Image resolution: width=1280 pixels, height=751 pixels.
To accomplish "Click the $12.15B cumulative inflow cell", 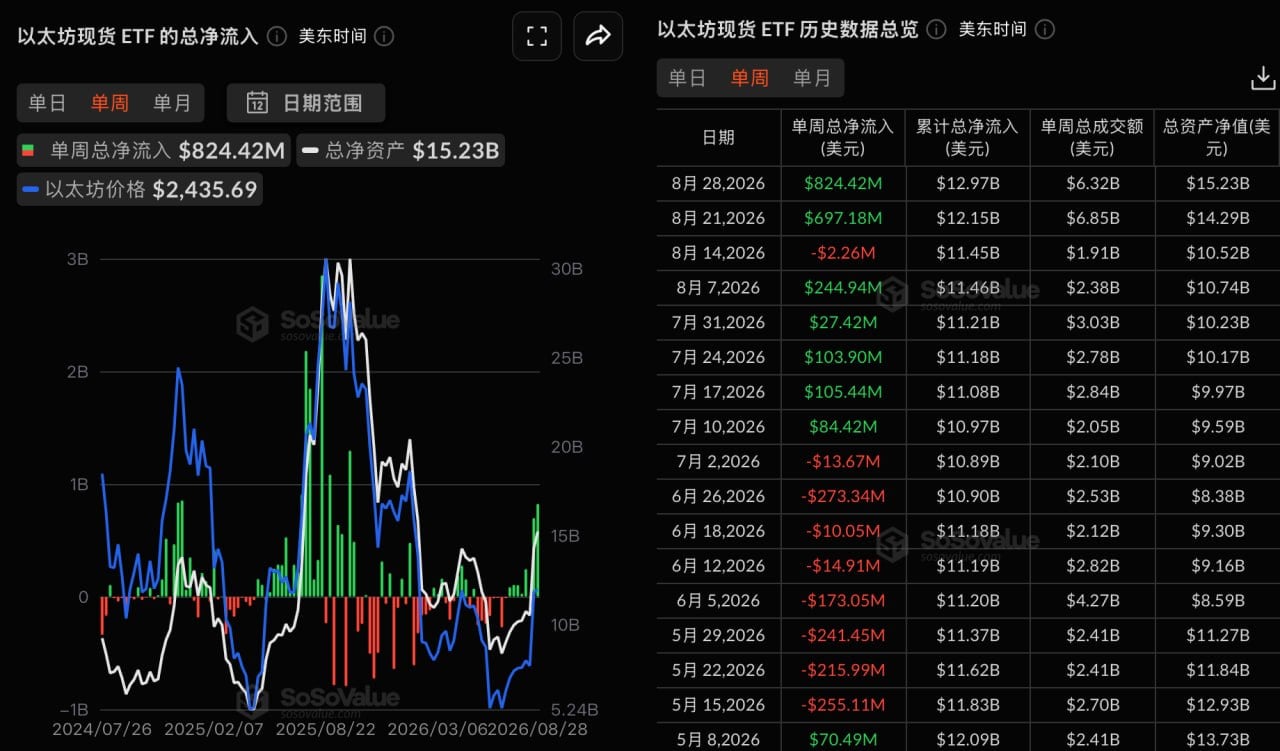I will pos(967,218).
